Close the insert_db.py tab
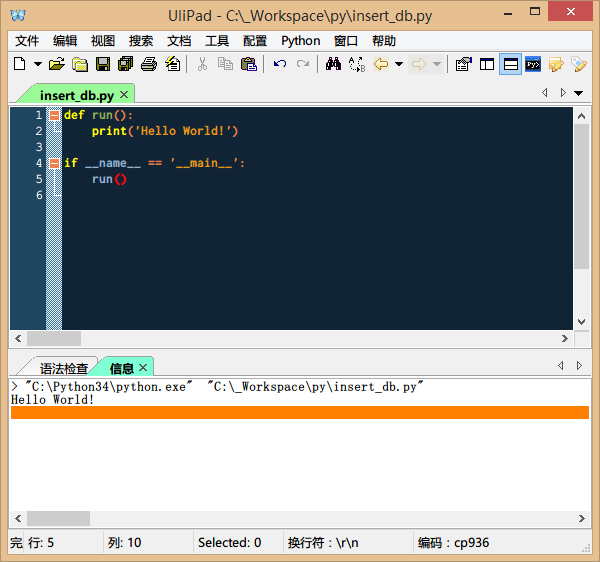 [124, 94]
